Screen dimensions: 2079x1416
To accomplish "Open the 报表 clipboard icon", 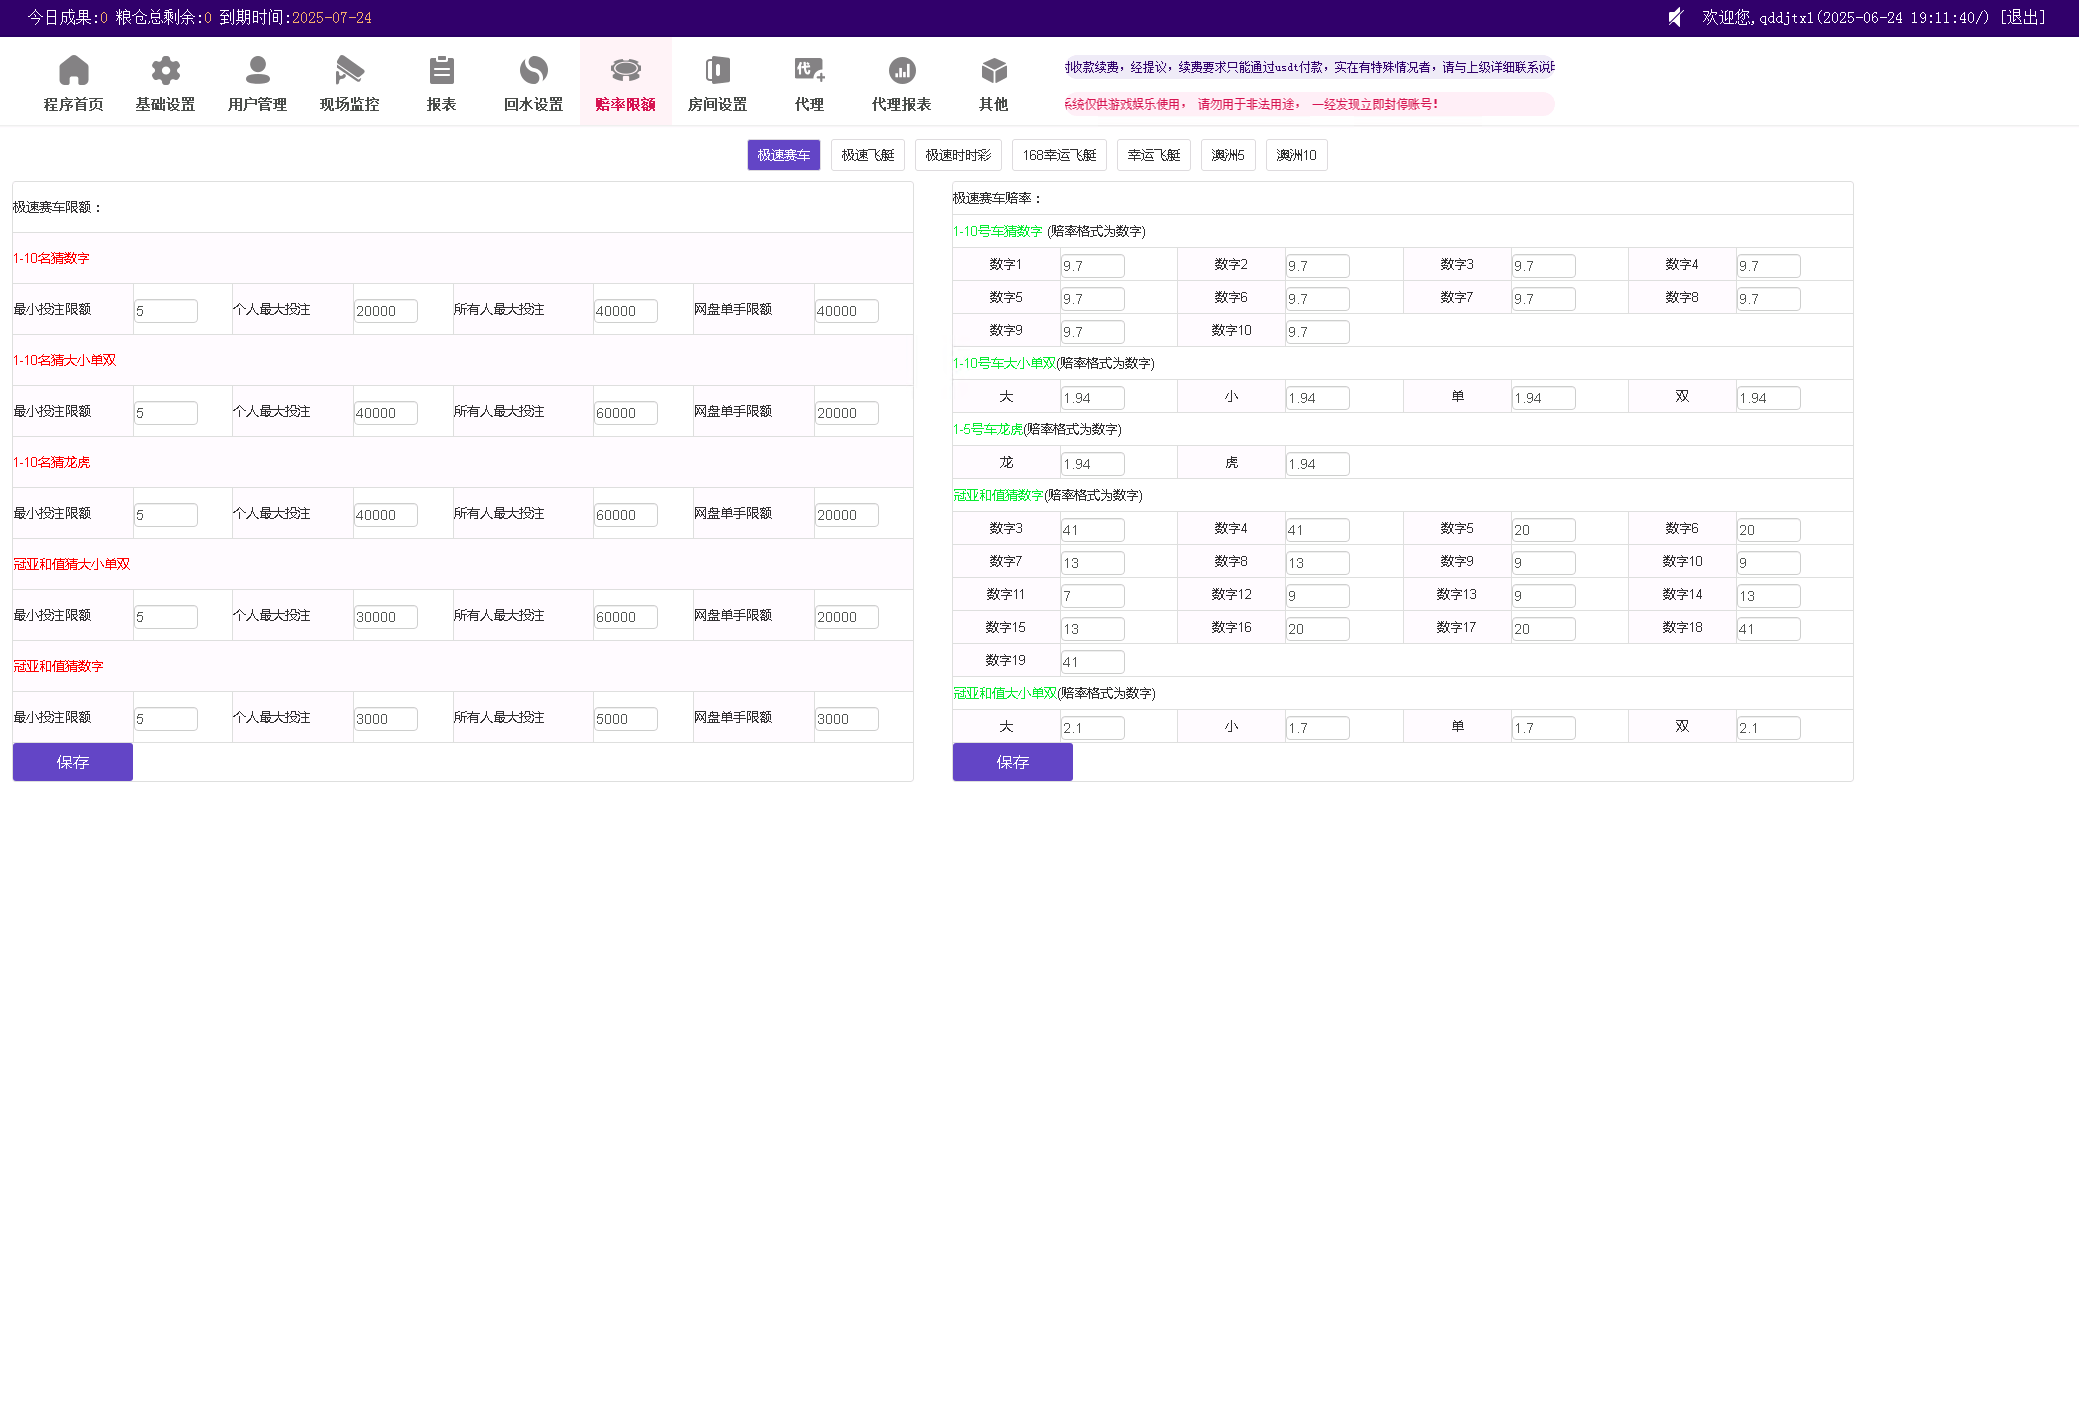I will 441,71.
